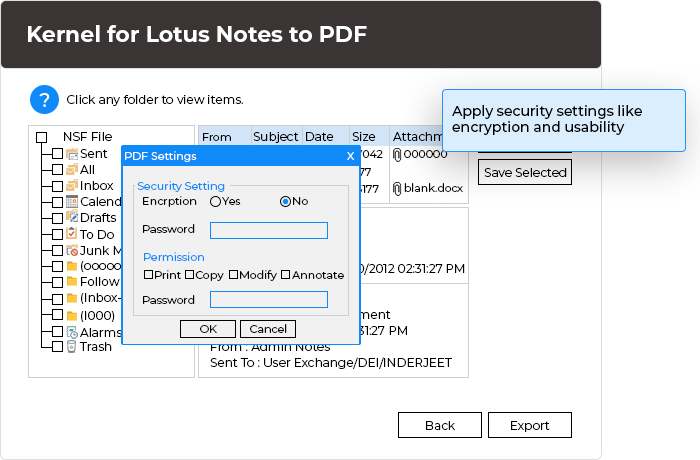The height and width of the screenshot is (460, 700).
Task: Click the Save Selected button
Action: pos(525,172)
